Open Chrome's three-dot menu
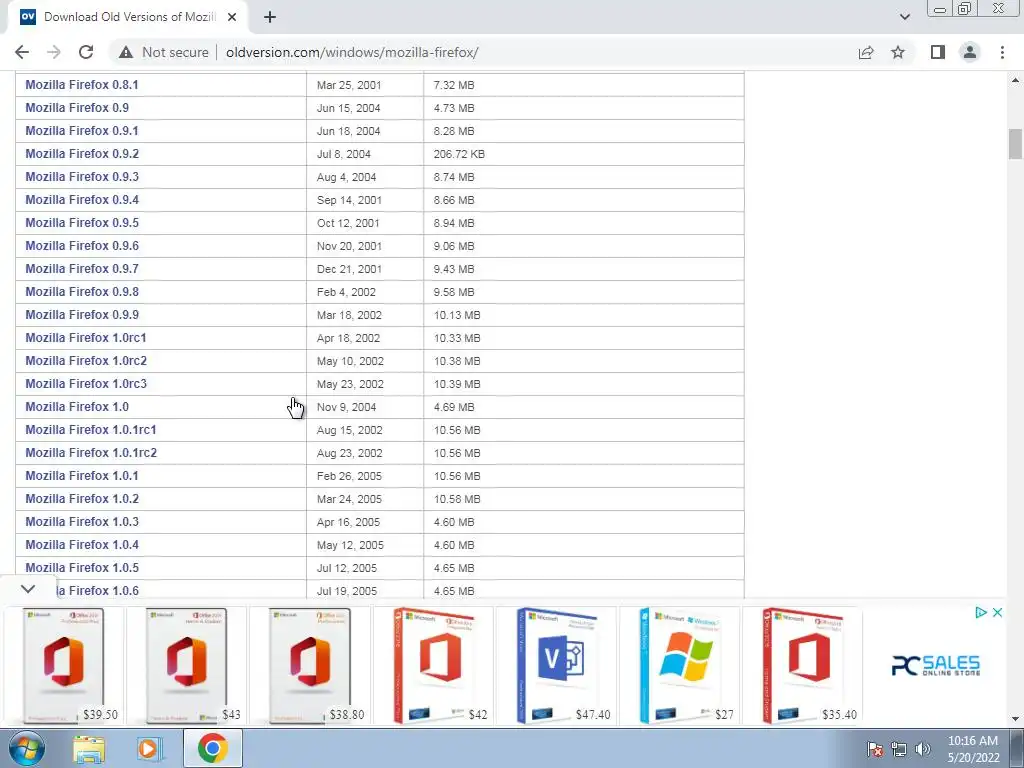 tap(1002, 52)
